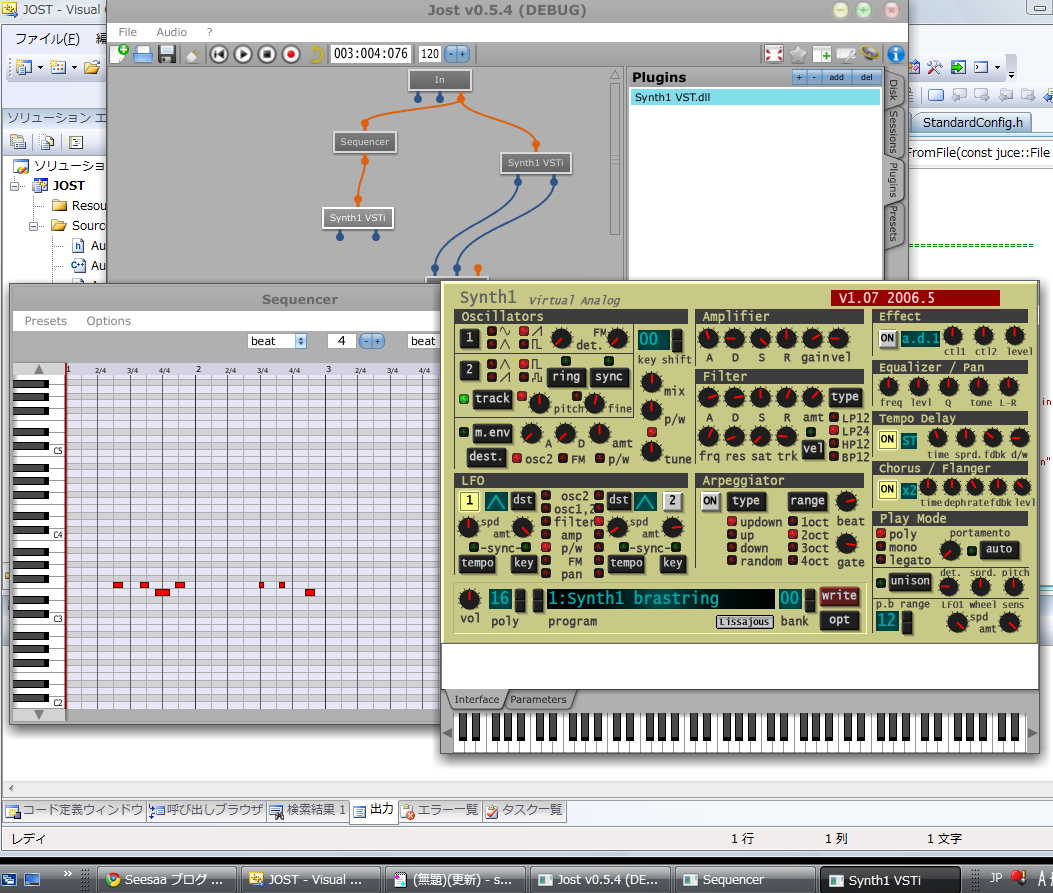Image resolution: width=1053 pixels, height=893 pixels.
Task: Open the Audio menu in Jost
Action: click(171, 32)
